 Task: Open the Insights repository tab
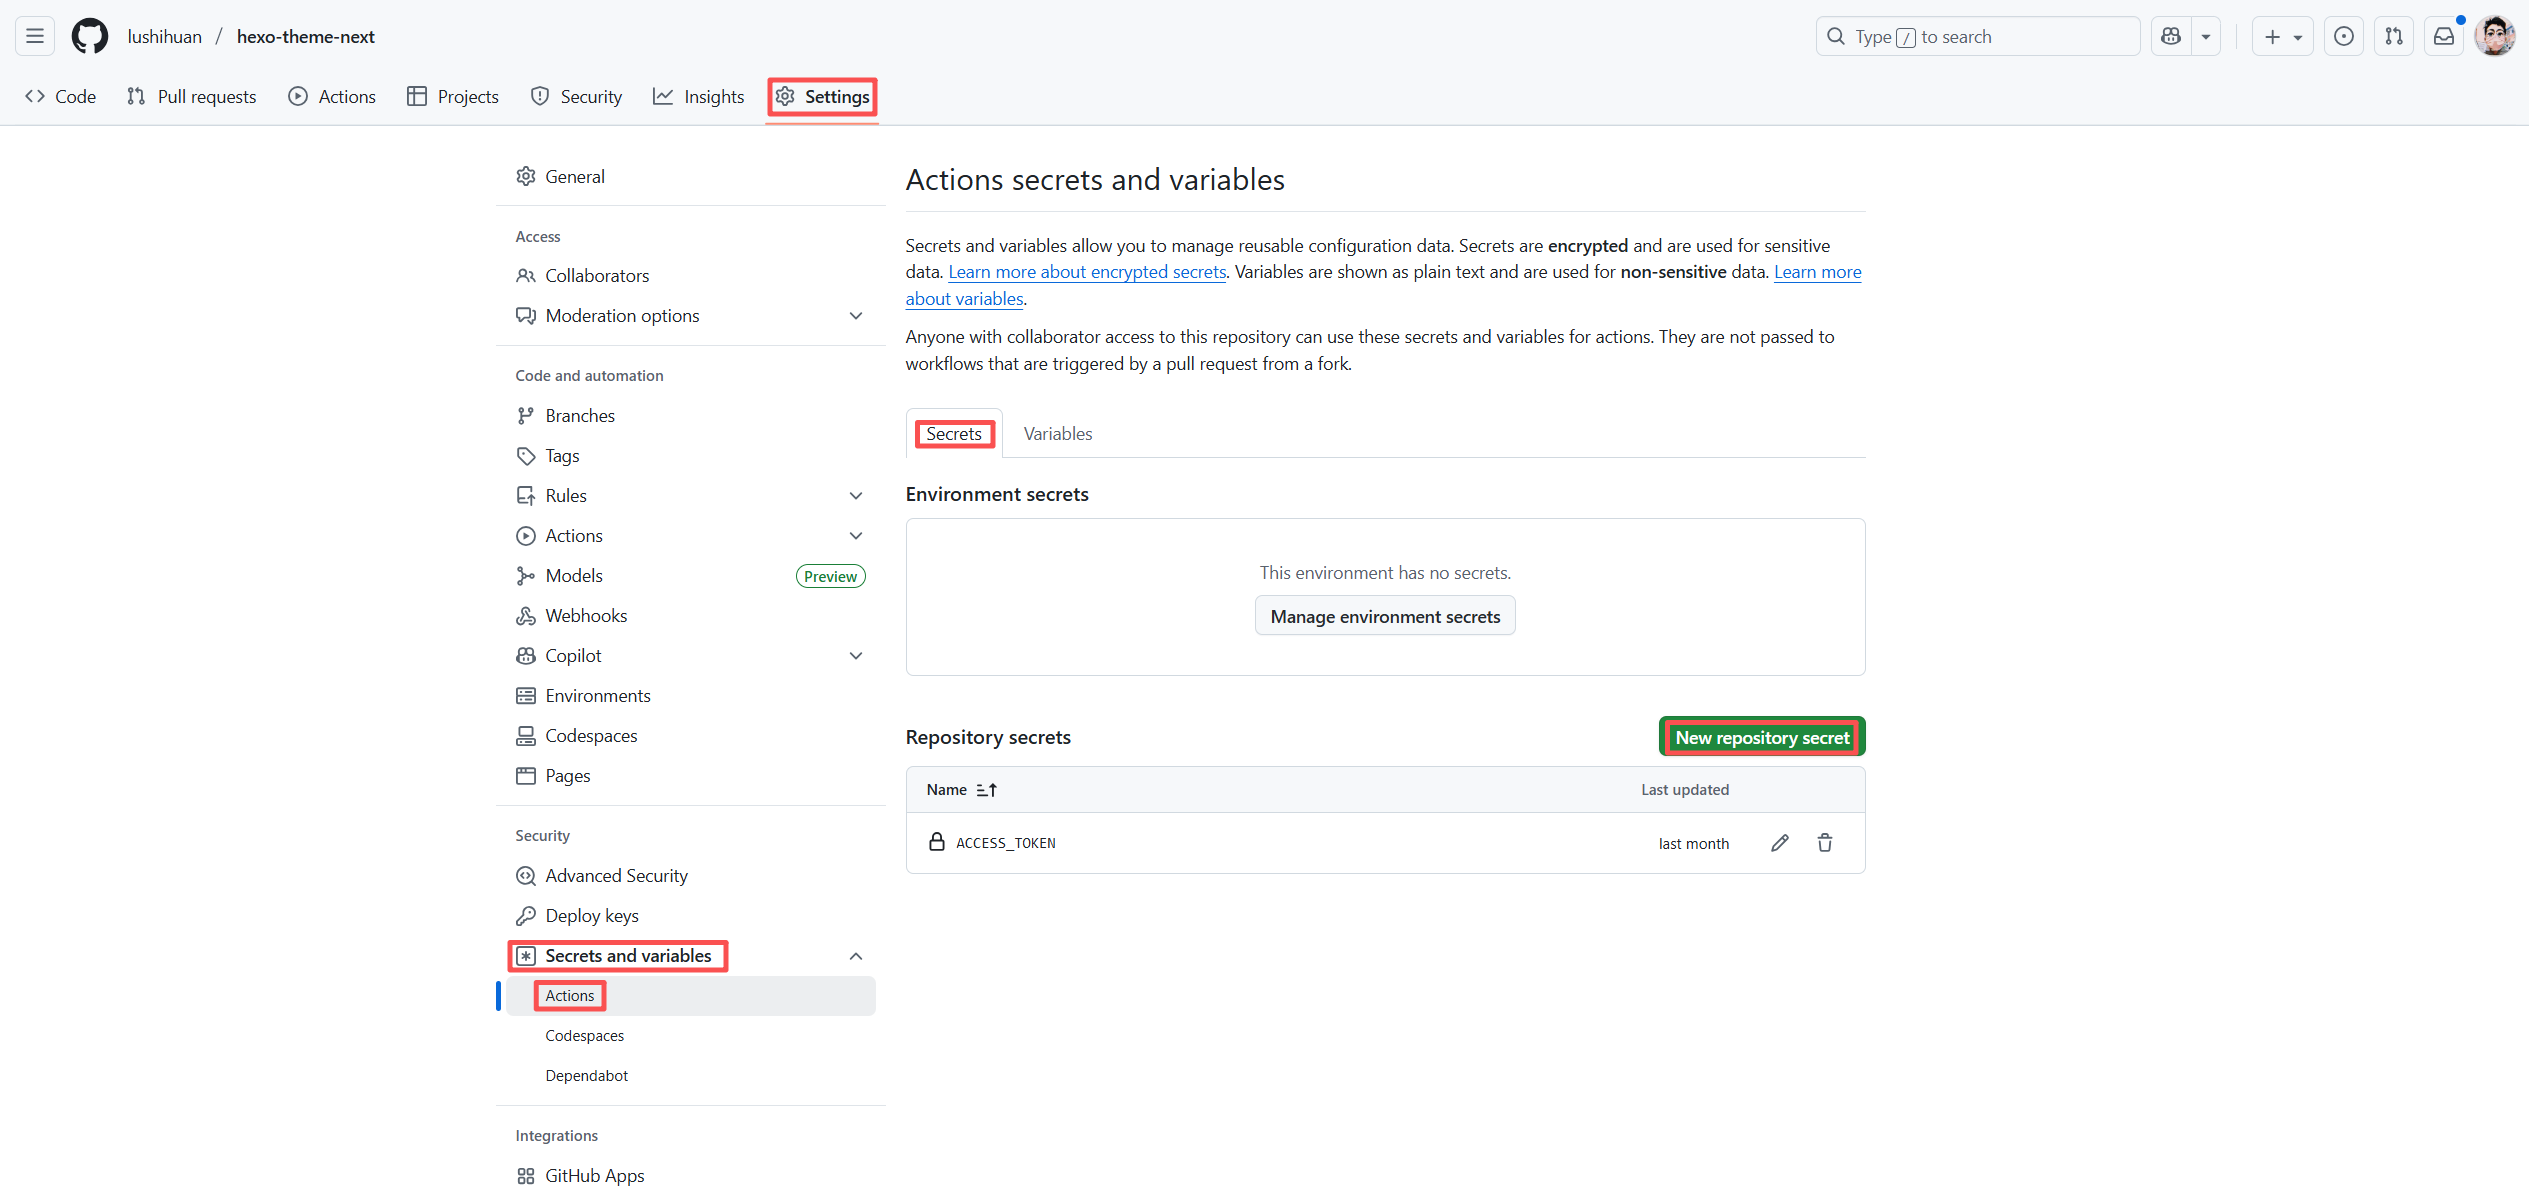pyautogui.click(x=699, y=97)
